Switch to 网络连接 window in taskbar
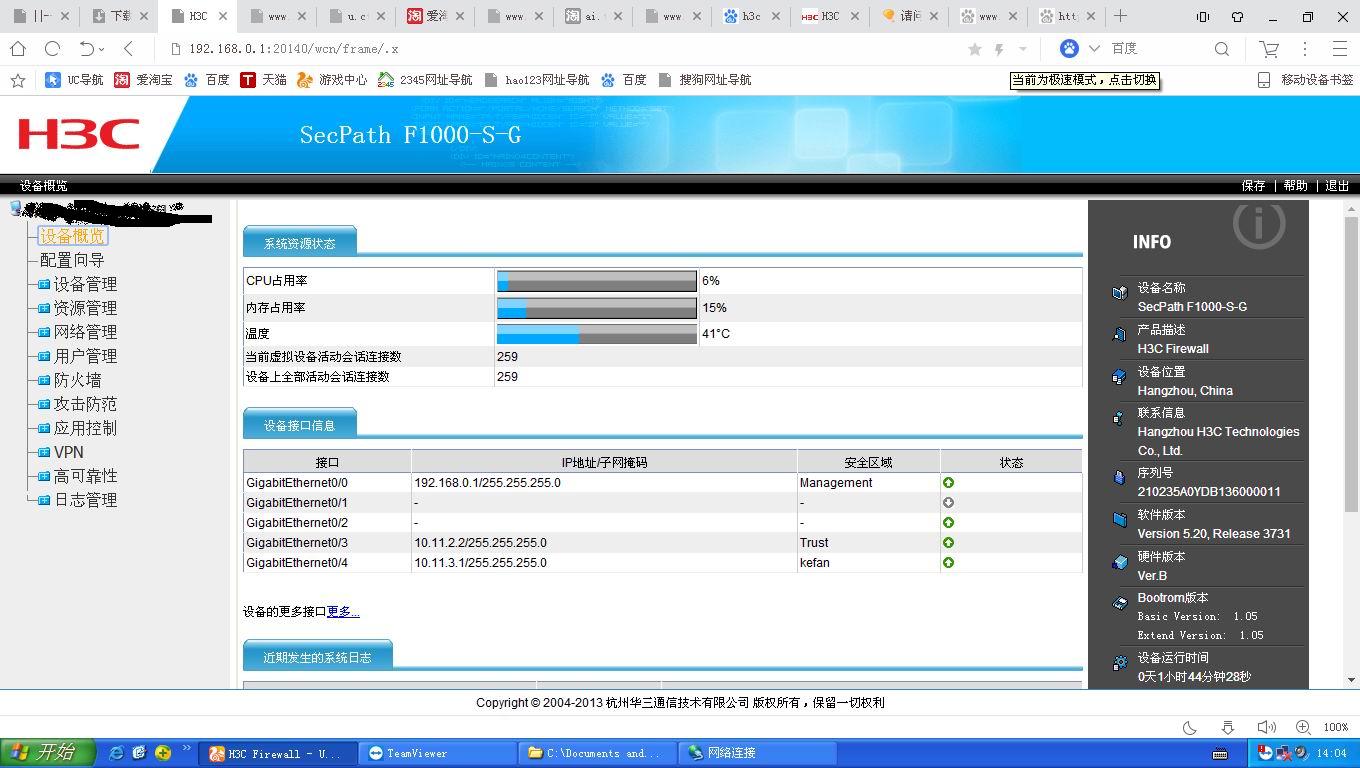Viewport: 1360px width, 768px height. [x=757, y=753]
